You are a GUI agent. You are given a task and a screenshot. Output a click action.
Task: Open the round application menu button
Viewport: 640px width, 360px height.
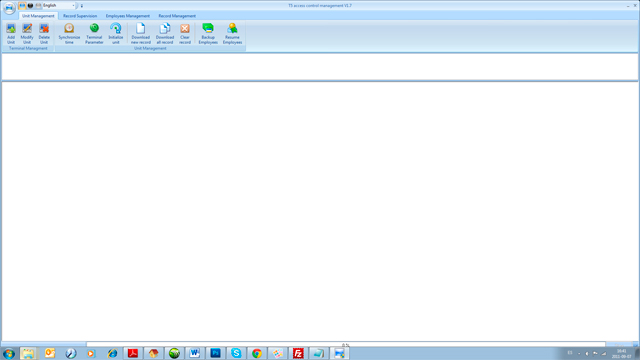pos(9,7)
